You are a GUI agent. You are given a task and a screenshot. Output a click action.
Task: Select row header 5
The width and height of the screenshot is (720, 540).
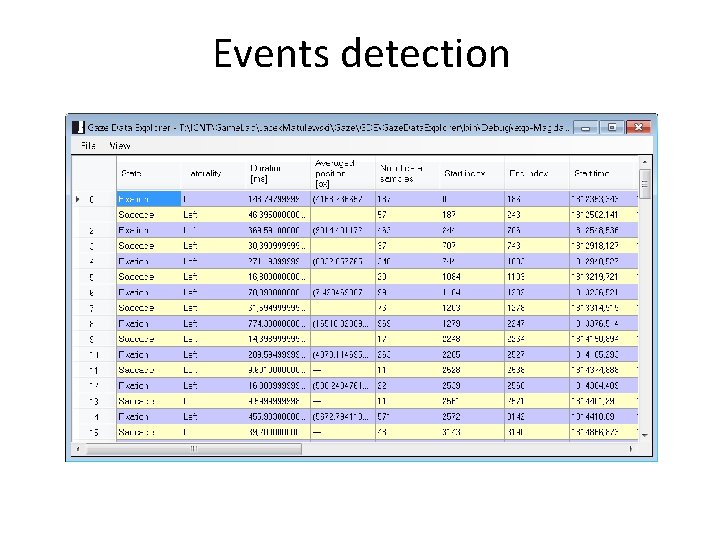click(94, 277)
